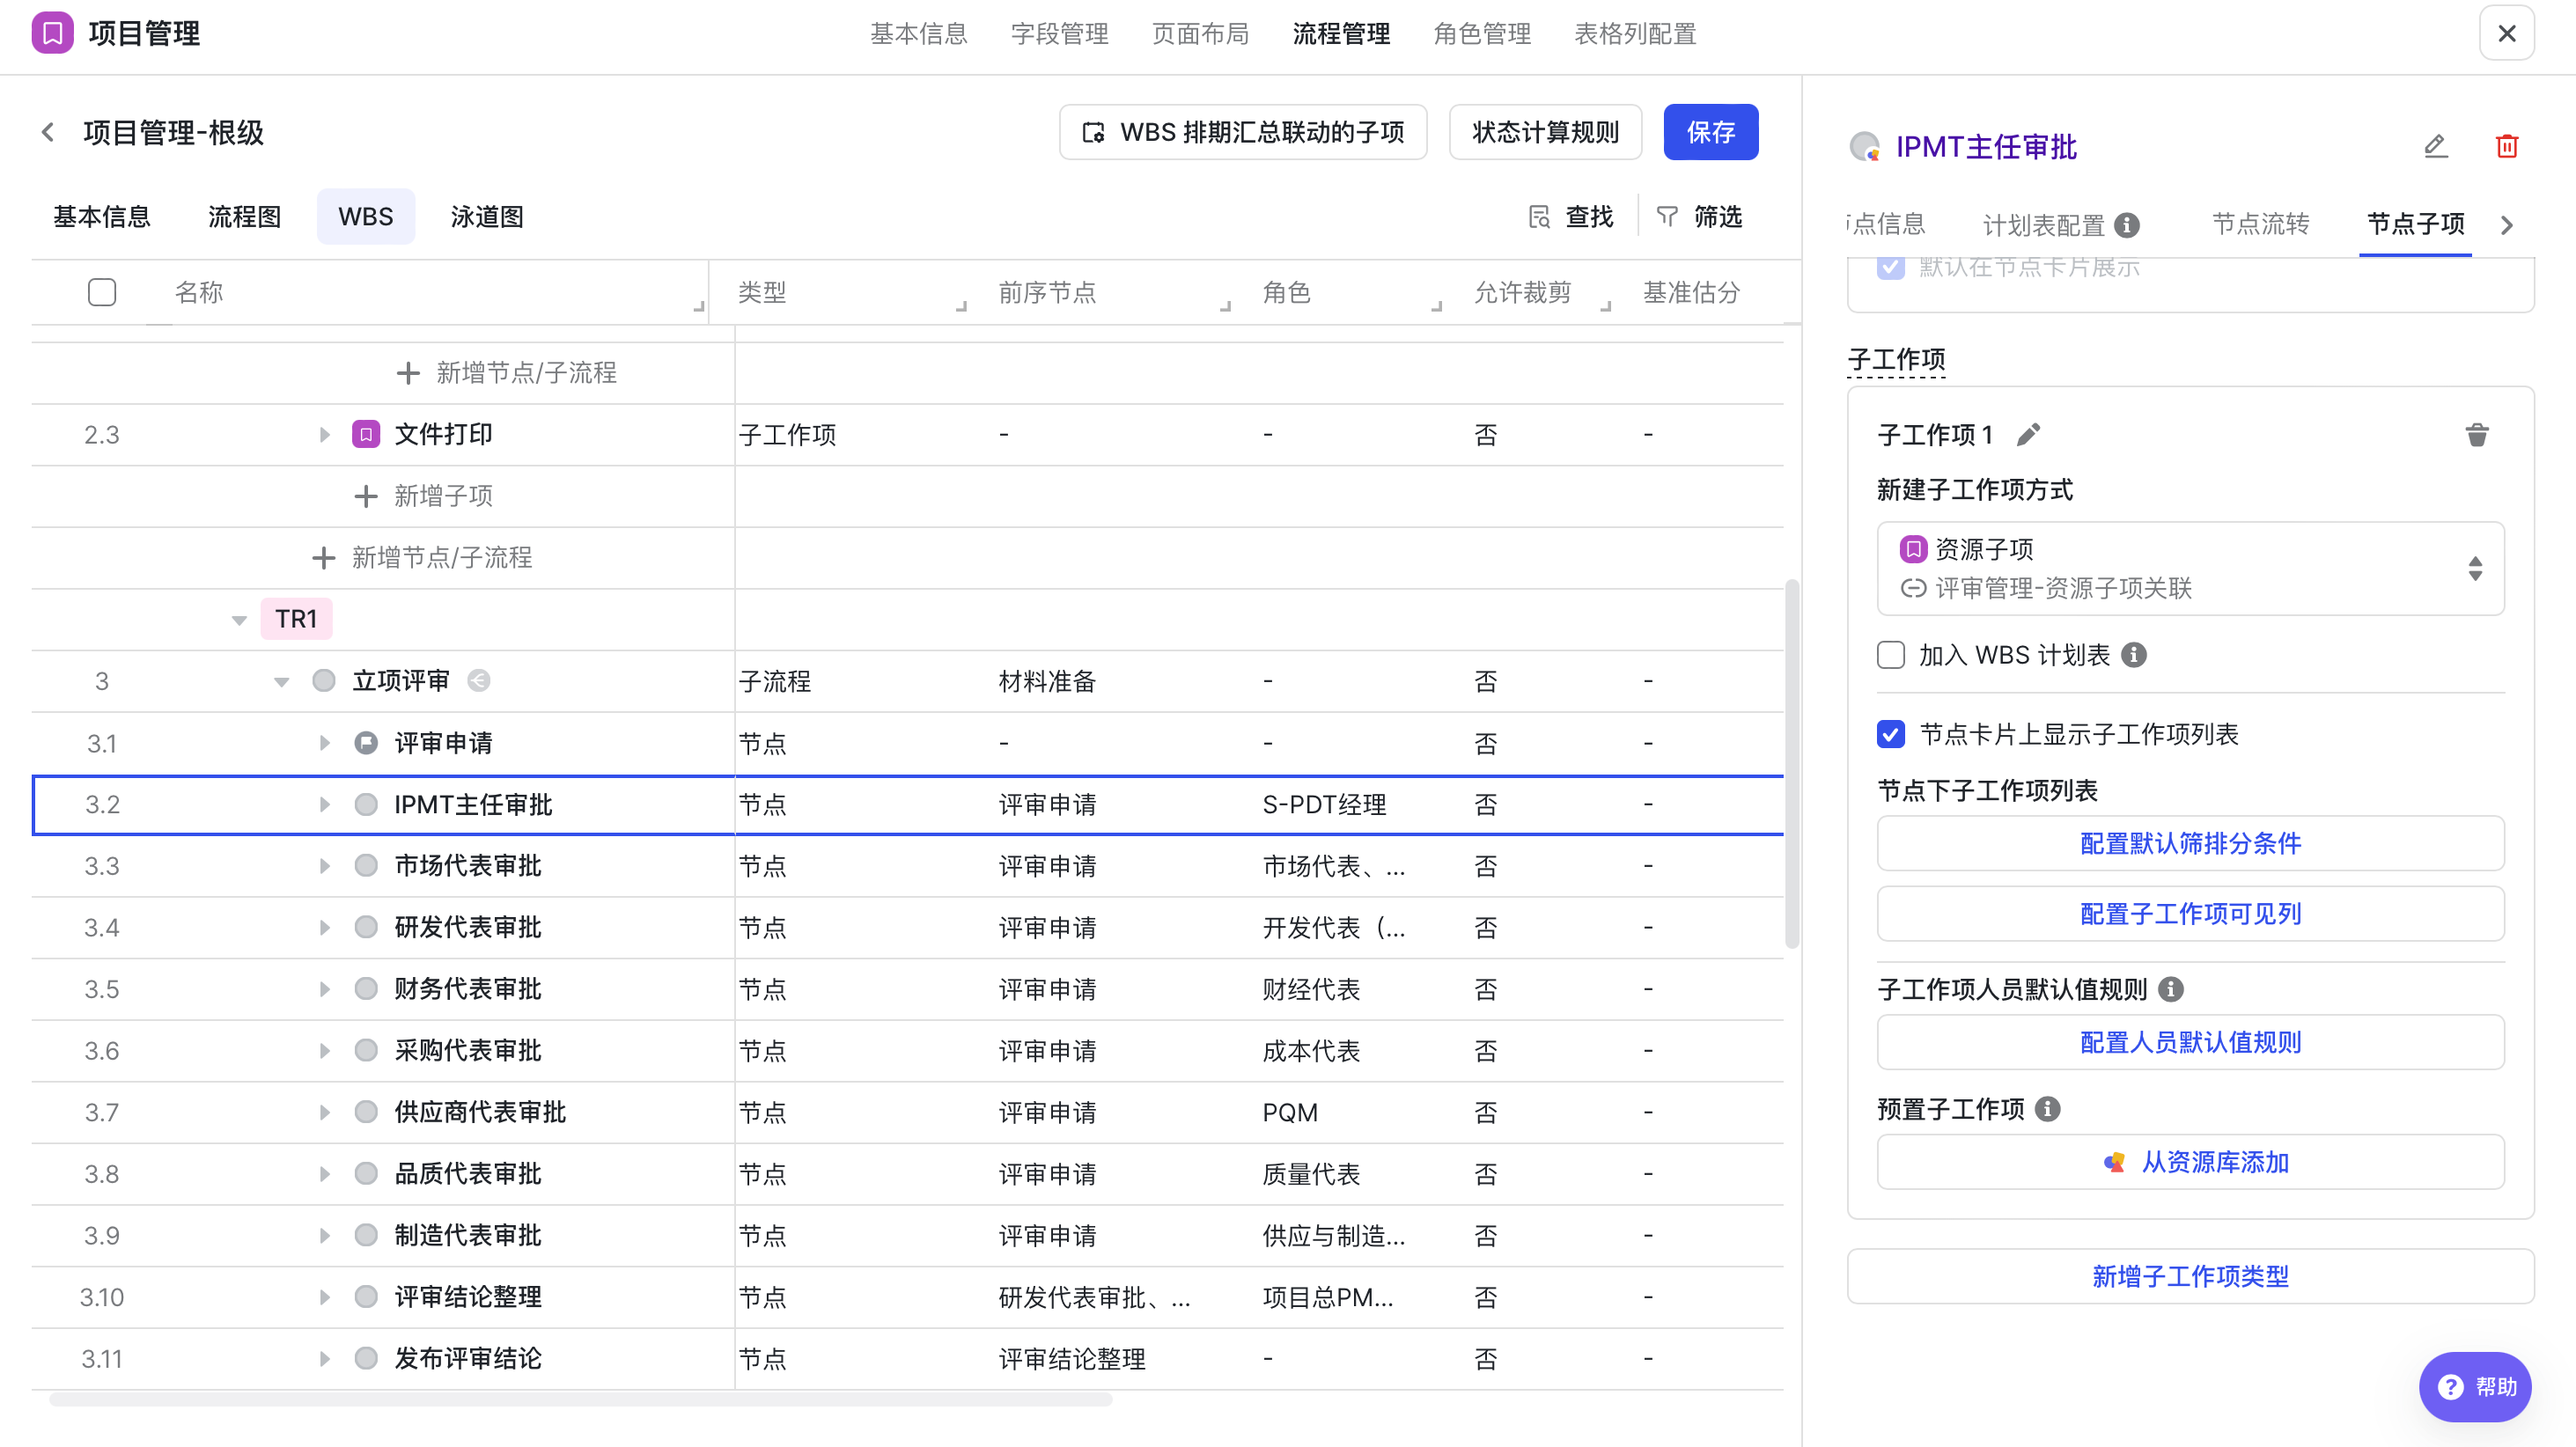Viewport: 2576px width, 1447px height.
Task: Click the status circle of 市场代表审批
Action: [366, 866]
